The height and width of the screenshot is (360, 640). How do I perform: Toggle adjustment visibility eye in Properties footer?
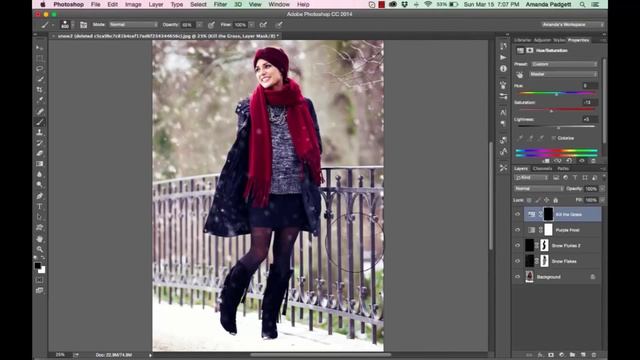pyautogui.click(x=582, y=161)
